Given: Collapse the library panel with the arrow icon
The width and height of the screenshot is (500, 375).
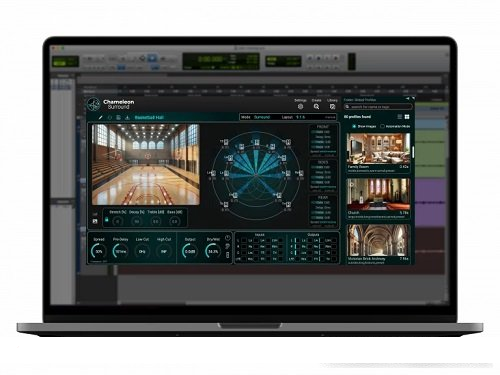Looking at the screenshot, I should (407, 99).
